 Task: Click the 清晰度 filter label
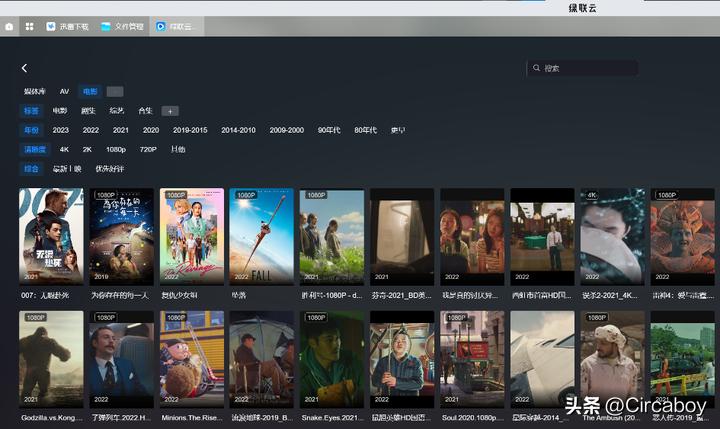point(35,149)
